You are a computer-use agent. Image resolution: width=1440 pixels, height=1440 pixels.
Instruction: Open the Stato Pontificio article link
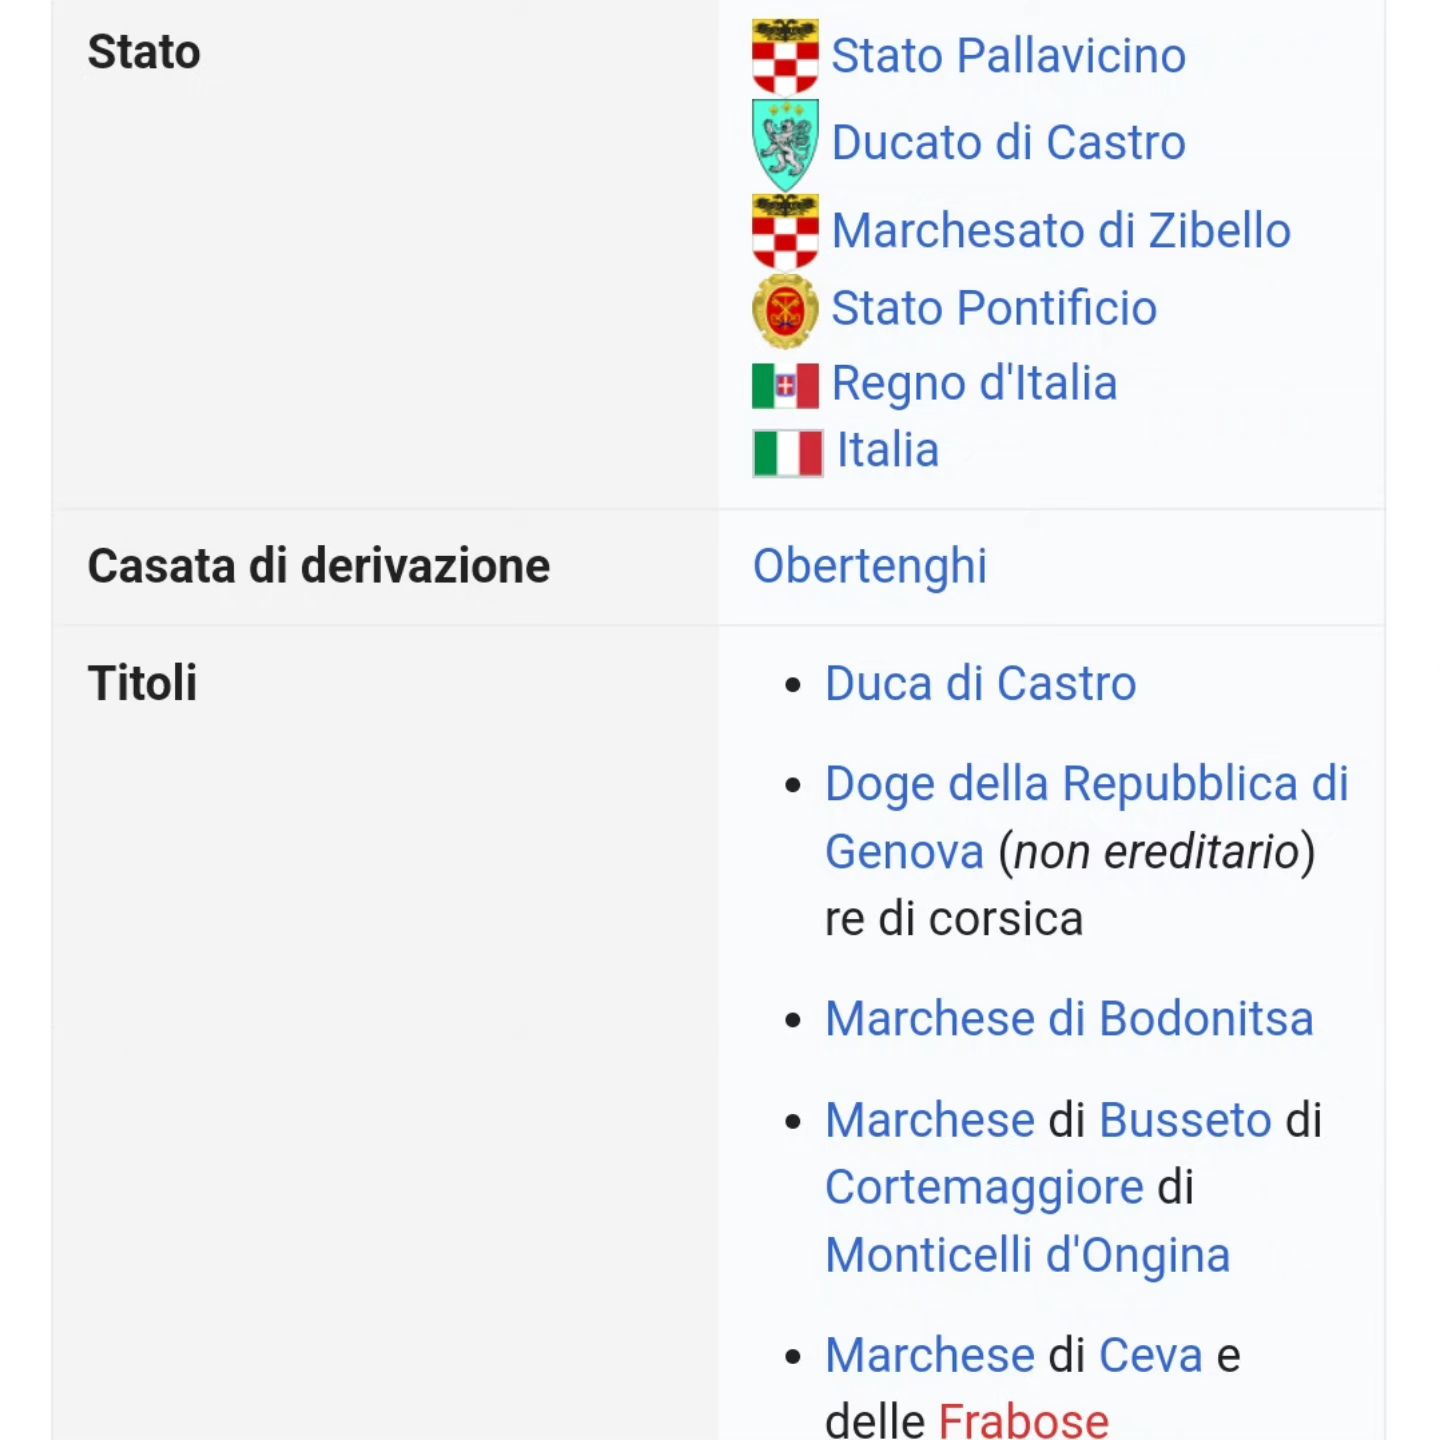[994, 308]
